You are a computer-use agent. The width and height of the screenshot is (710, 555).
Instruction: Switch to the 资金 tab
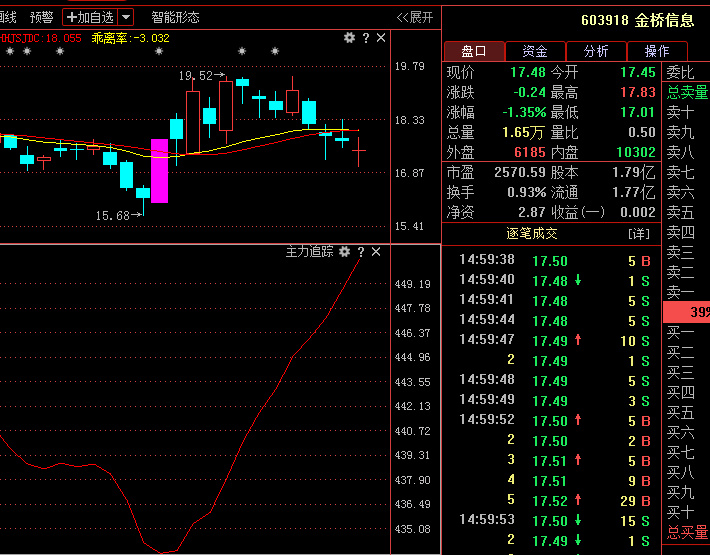(x=535, y=51)
